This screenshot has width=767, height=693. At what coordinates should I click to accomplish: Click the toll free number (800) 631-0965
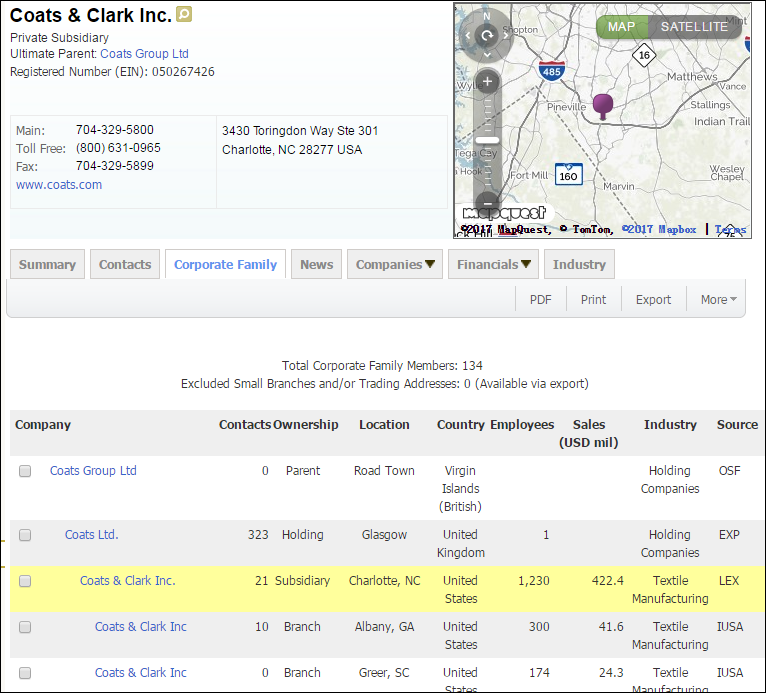click(x=118, y=148)
